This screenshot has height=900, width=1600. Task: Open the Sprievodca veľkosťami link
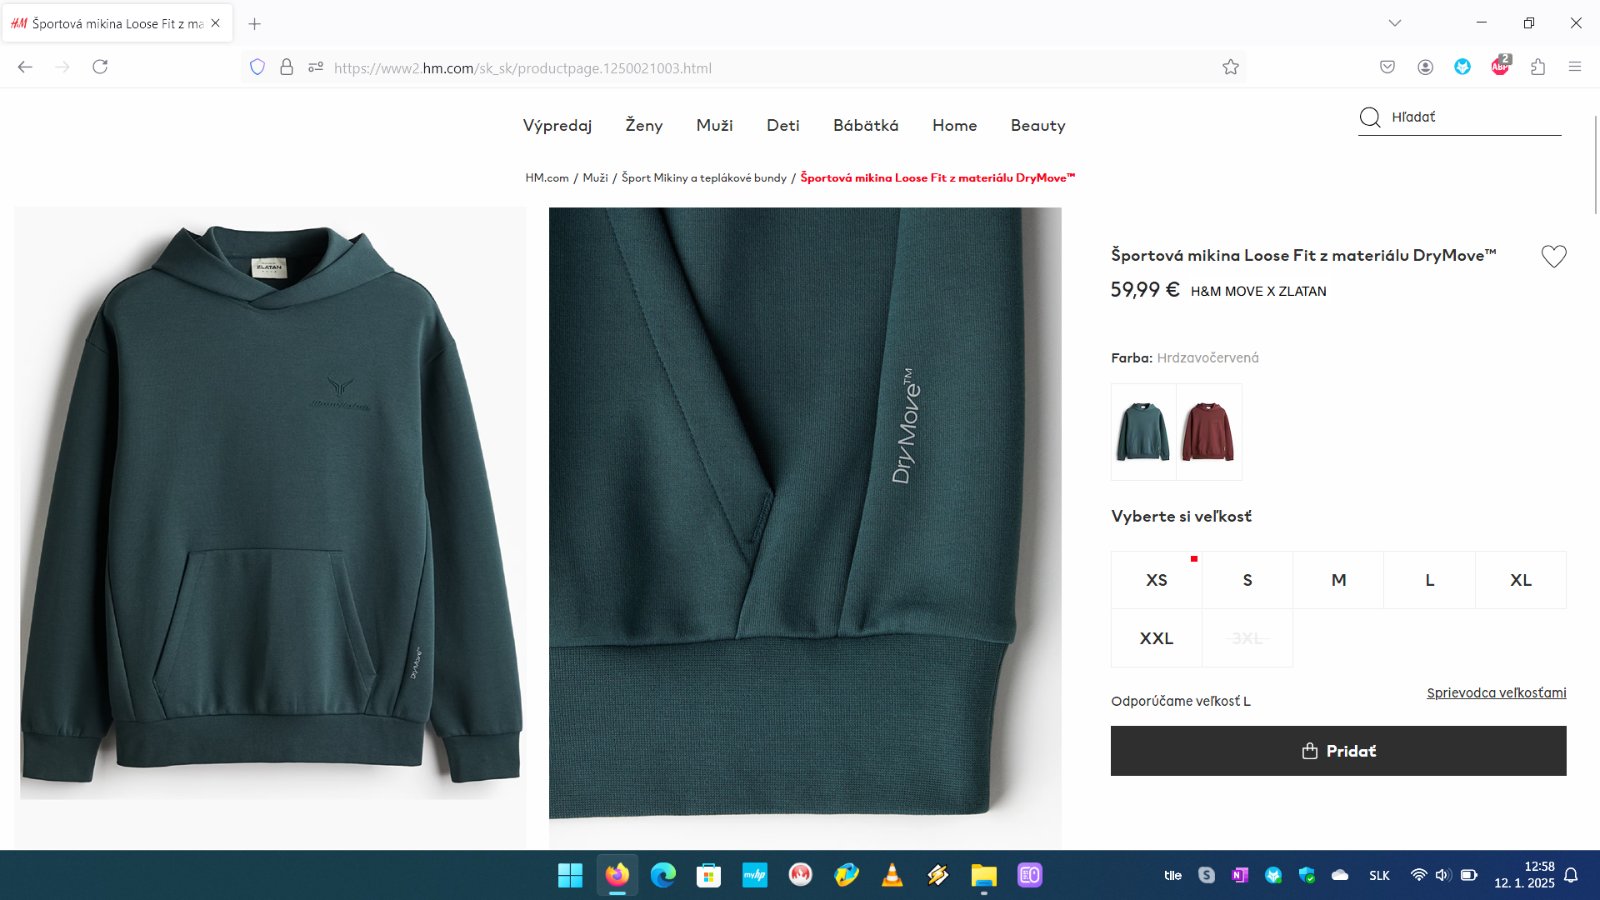click(1496, 693)
